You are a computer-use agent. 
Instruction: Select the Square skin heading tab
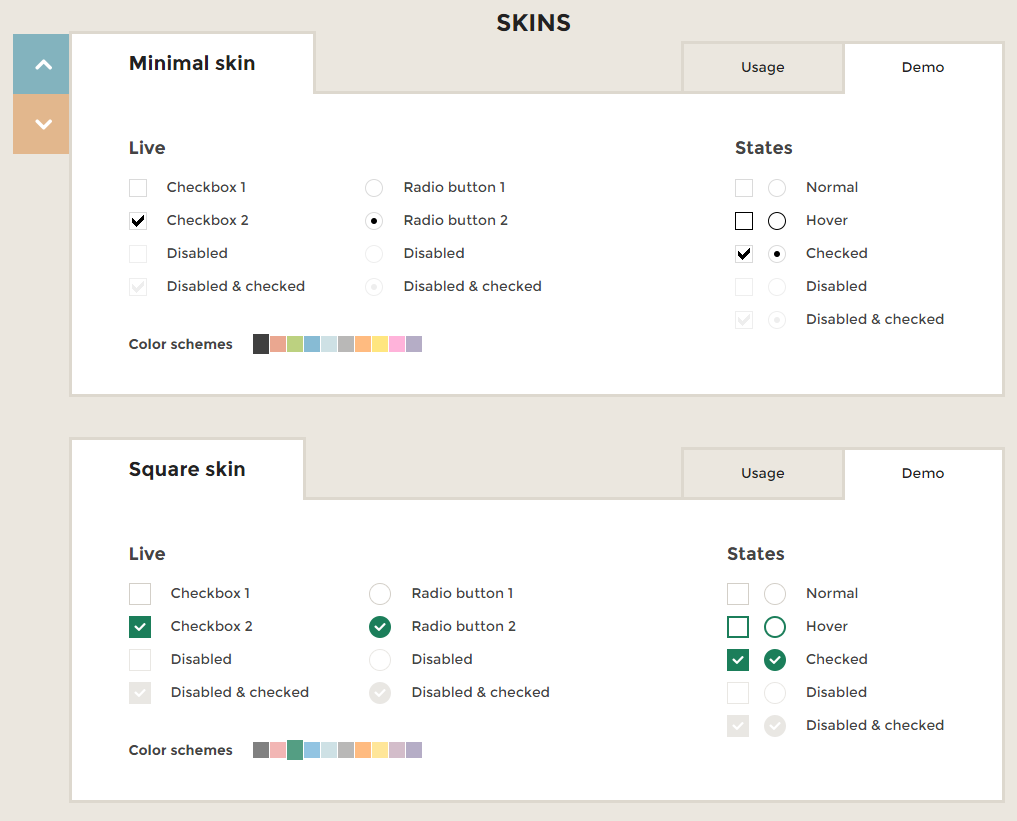[x=187, y=469]
